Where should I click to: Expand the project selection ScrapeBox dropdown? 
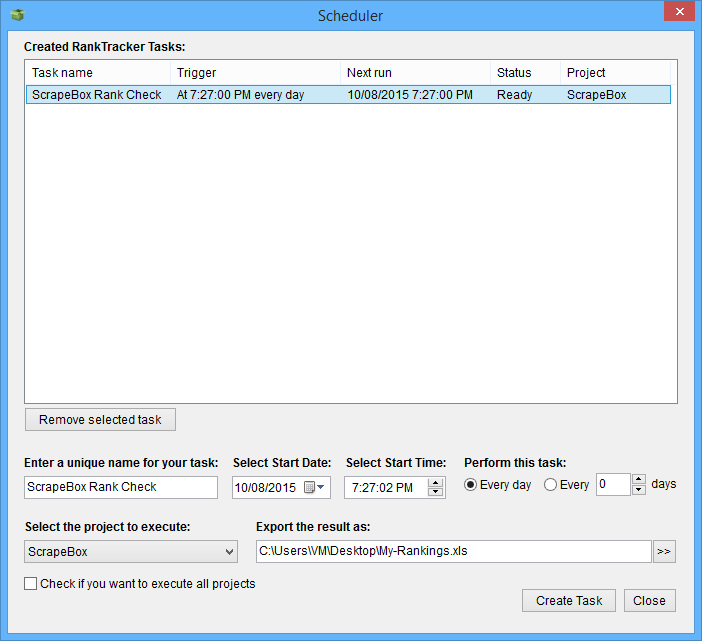229,552
